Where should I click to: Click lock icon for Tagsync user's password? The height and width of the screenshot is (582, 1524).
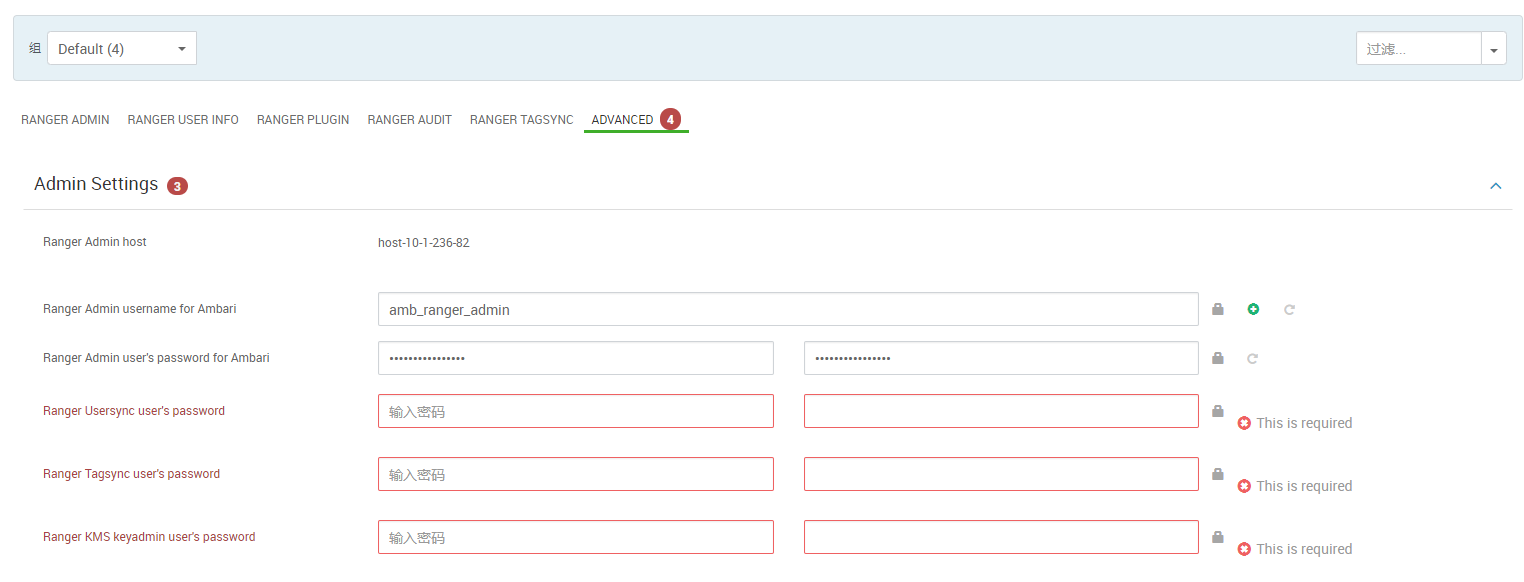point(1217,474)
